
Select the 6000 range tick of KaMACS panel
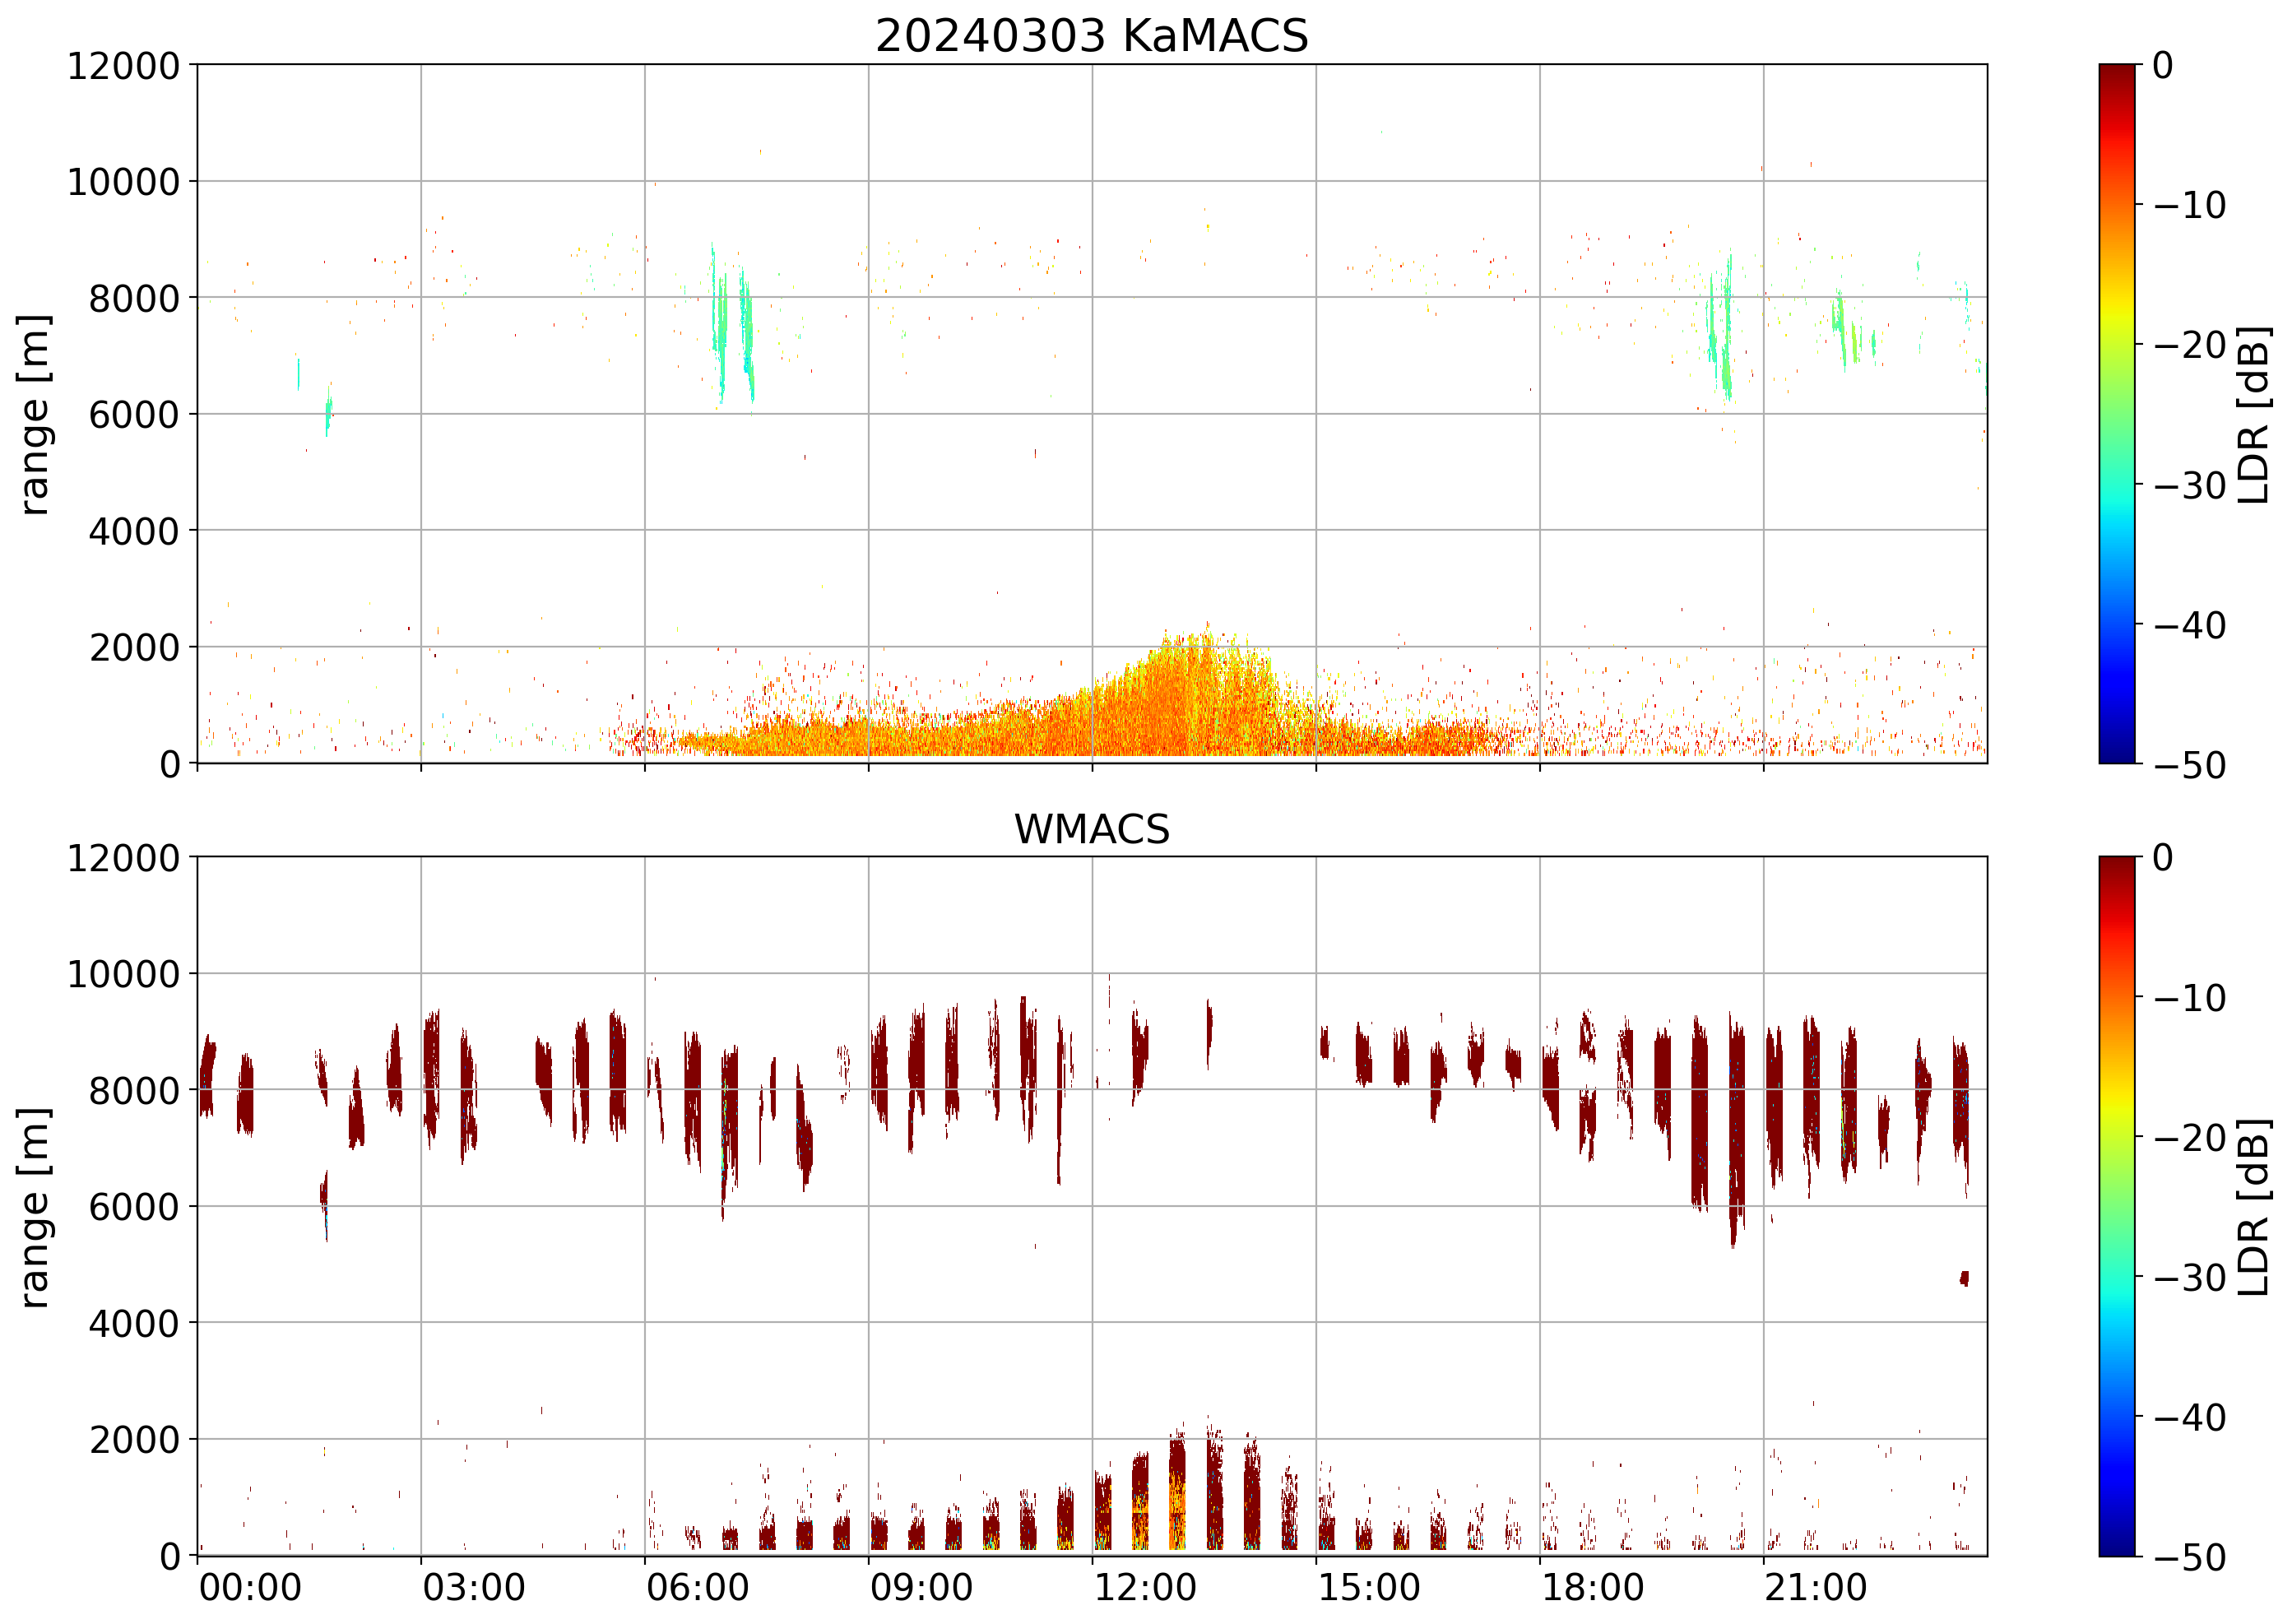pos(135,415)
